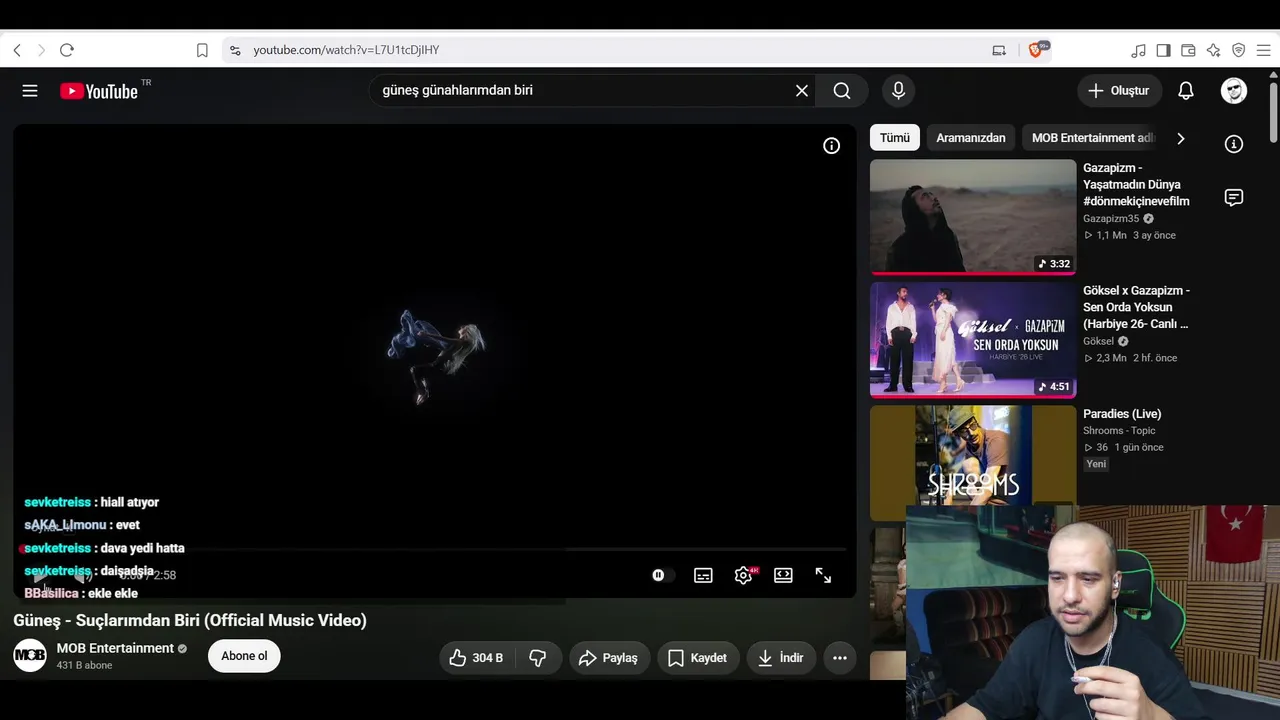Visit the Gazapizm35 channel
1280x720 pixels.
1111,219
